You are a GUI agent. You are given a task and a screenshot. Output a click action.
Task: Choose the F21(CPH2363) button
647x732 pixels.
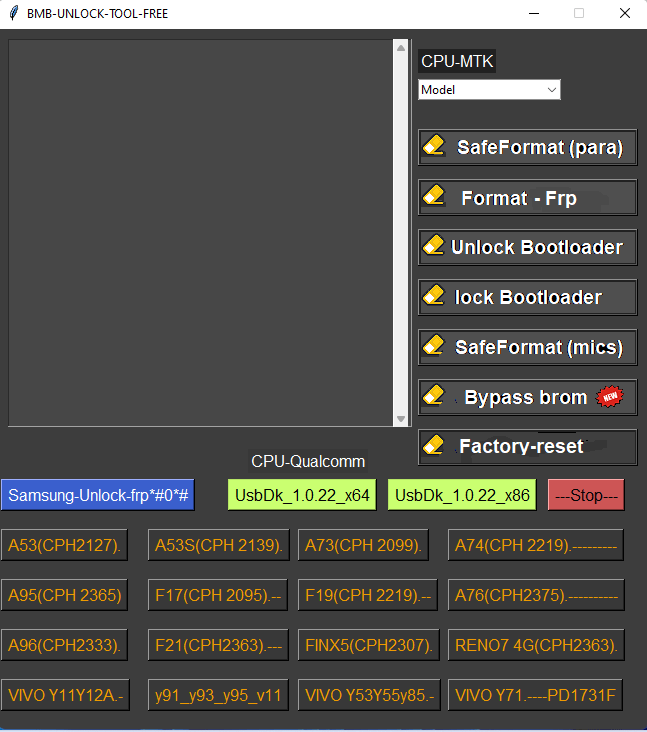pyautogui.click(x=219, y=645)
